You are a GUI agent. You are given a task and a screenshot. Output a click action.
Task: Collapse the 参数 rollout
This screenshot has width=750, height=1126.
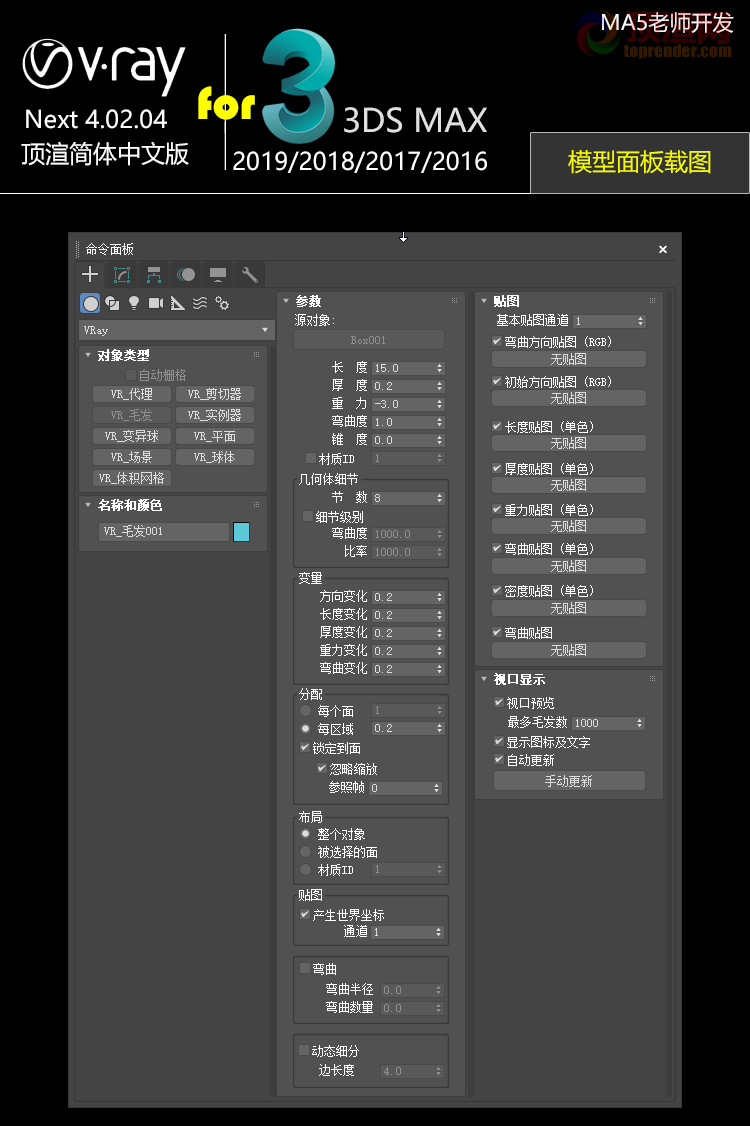tap(286, 301)
